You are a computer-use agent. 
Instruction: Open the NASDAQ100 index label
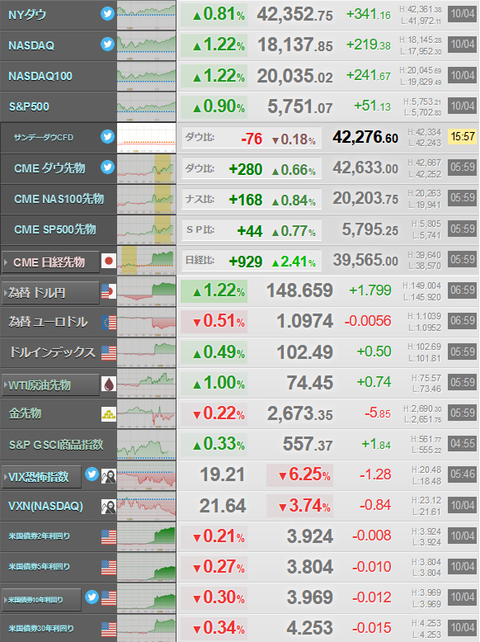pos(40,76)
